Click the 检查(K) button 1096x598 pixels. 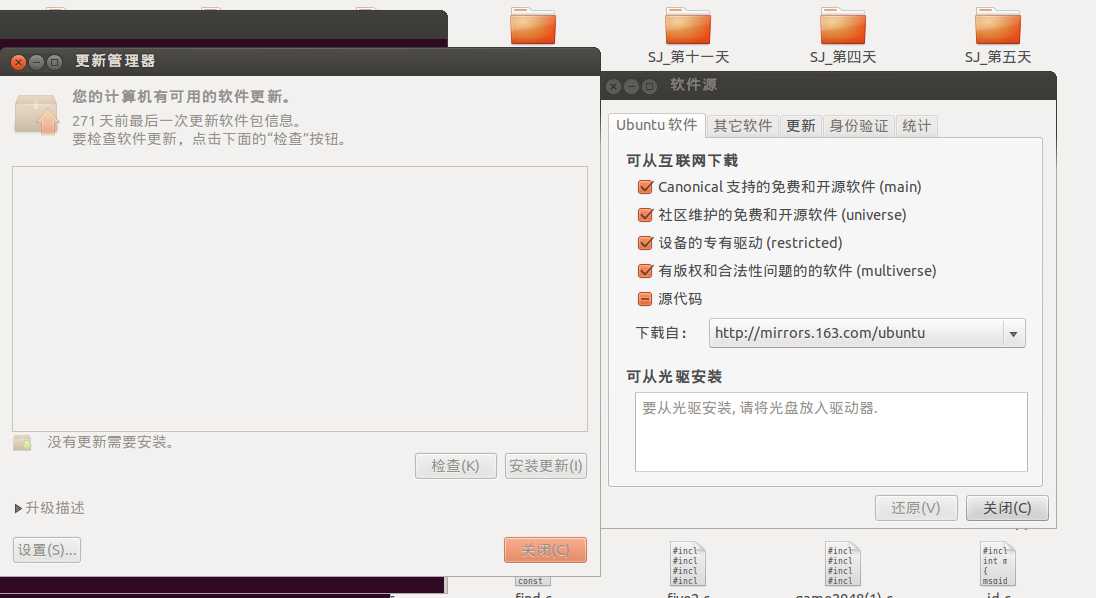(x=456, y=466)
